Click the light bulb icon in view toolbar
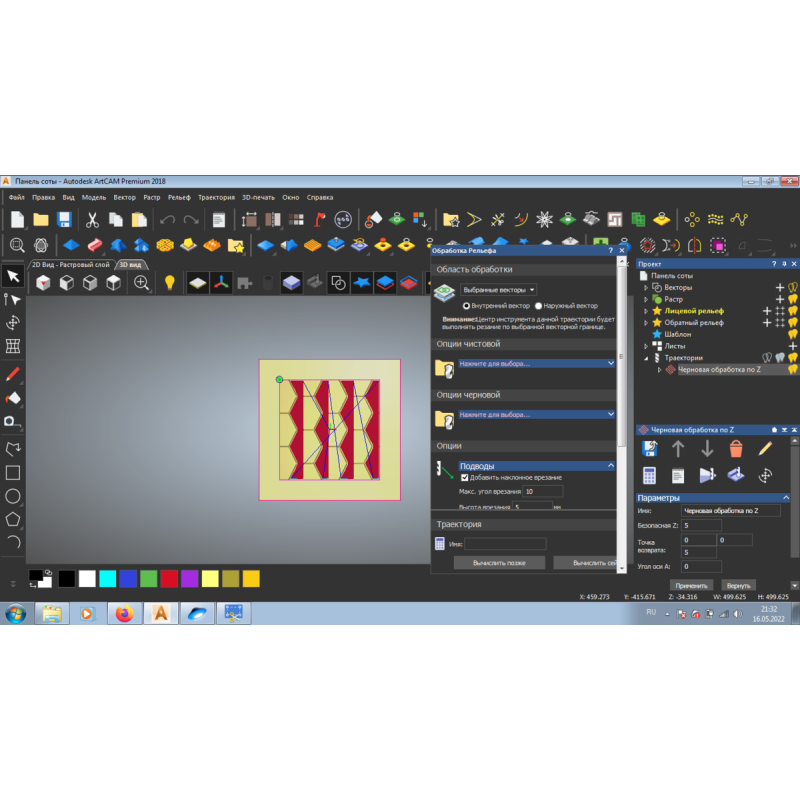Screen dimensions: 800x800 tap(170, 283)
